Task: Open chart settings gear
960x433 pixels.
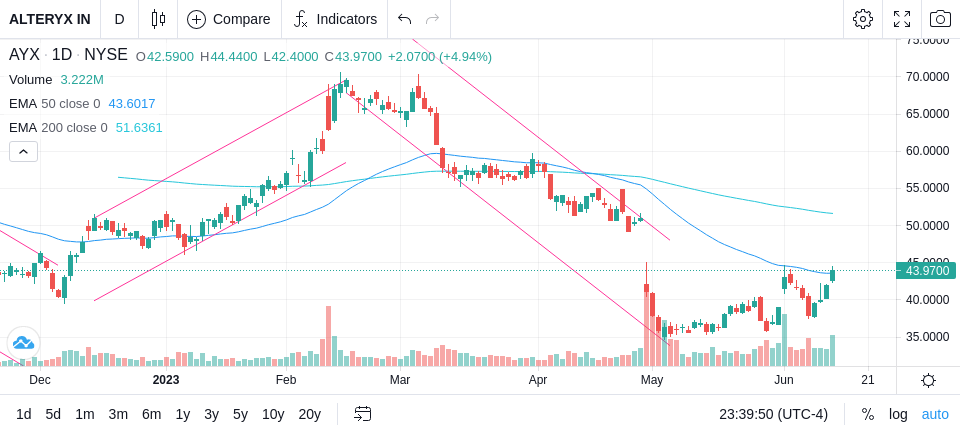Action: [863, 19]
